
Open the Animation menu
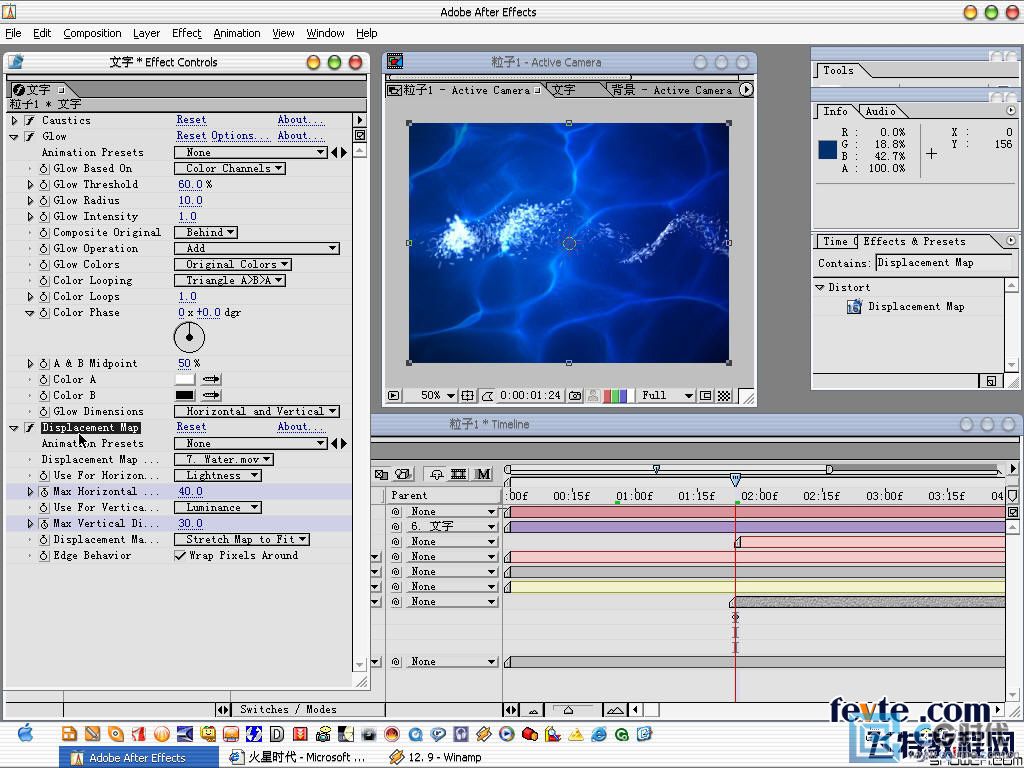click(236, 33)
